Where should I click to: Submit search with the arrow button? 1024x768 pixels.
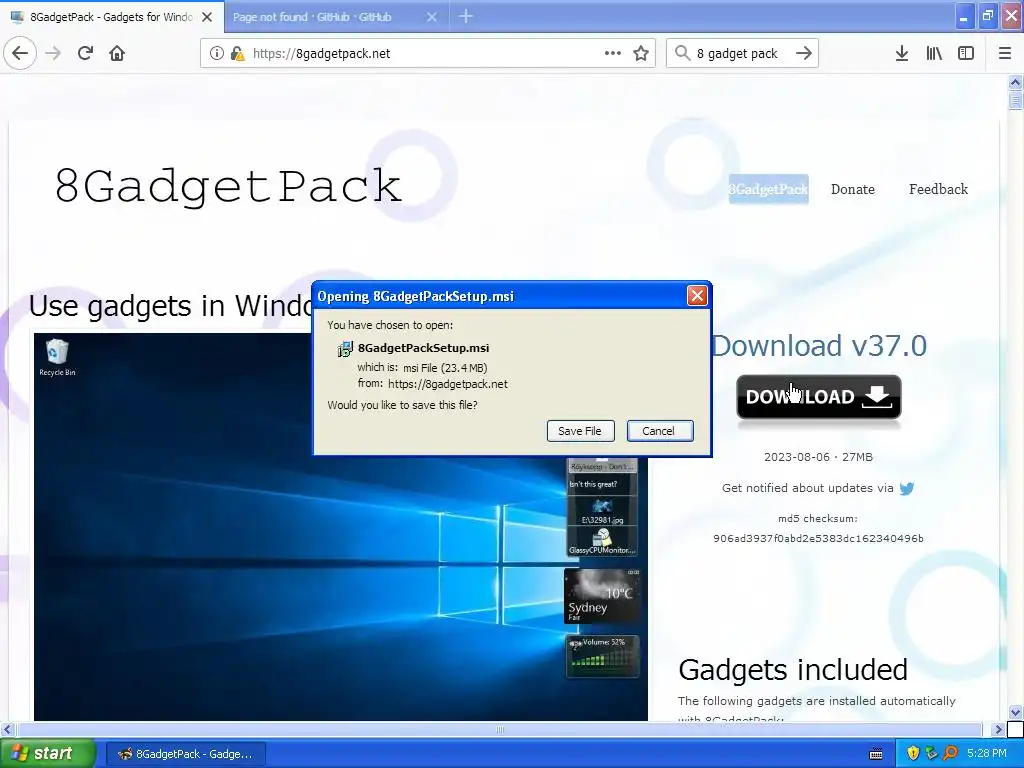(804, 54)
